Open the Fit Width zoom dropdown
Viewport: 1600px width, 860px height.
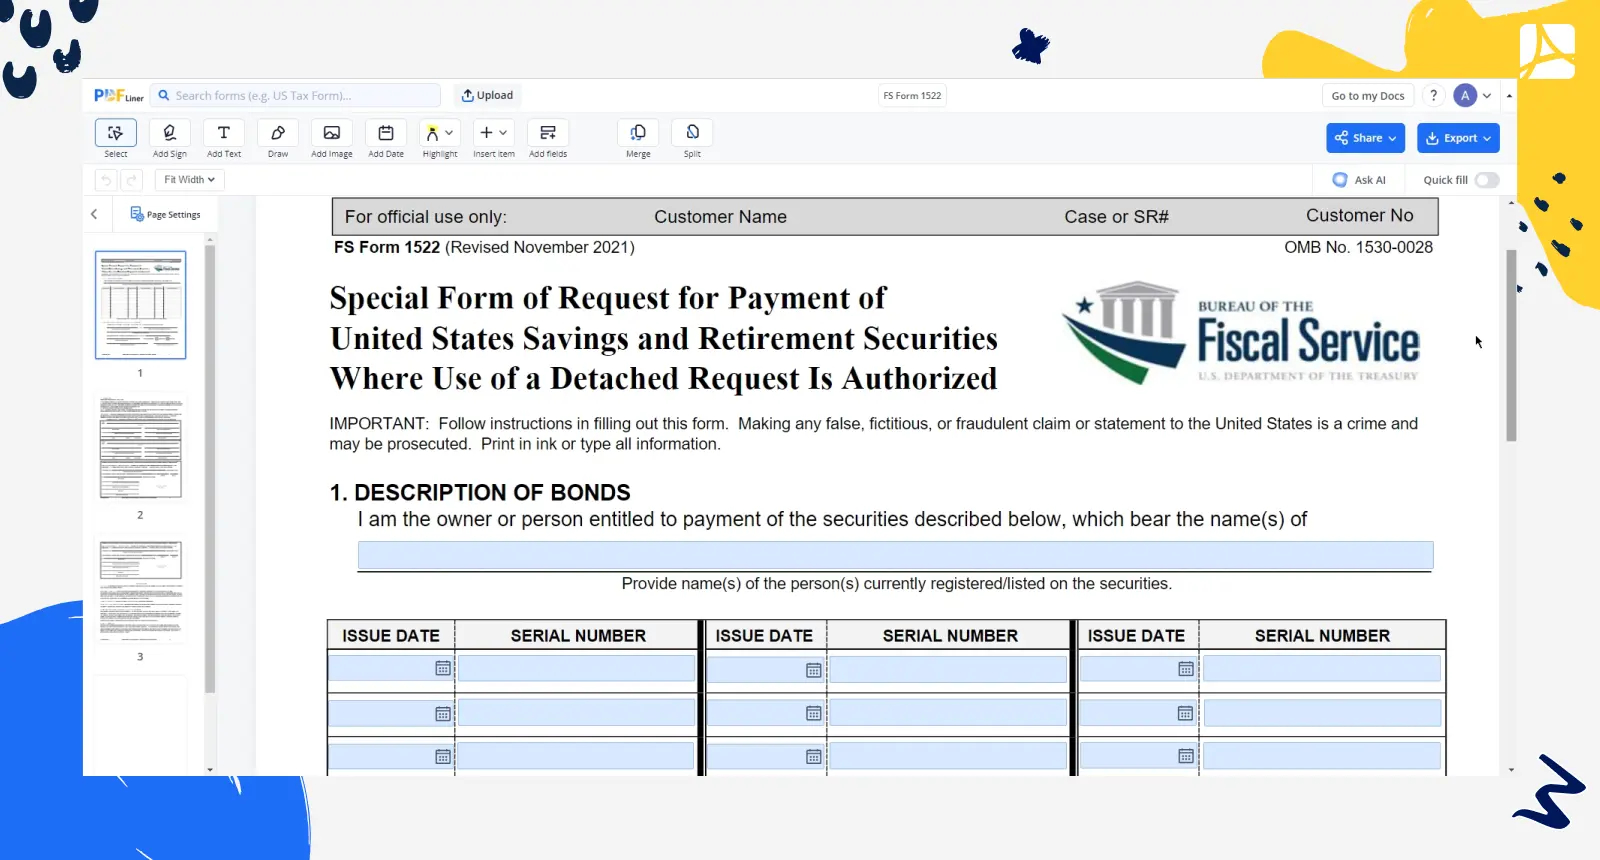coord(190,180)
